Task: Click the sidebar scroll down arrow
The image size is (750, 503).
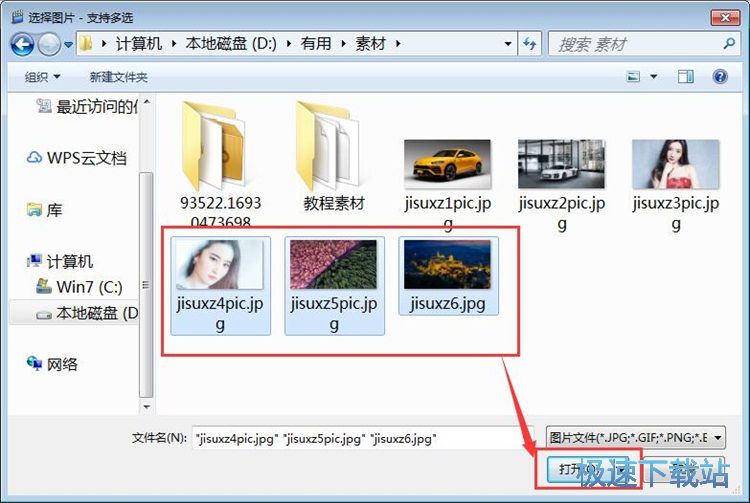Action: click(146, 407)
